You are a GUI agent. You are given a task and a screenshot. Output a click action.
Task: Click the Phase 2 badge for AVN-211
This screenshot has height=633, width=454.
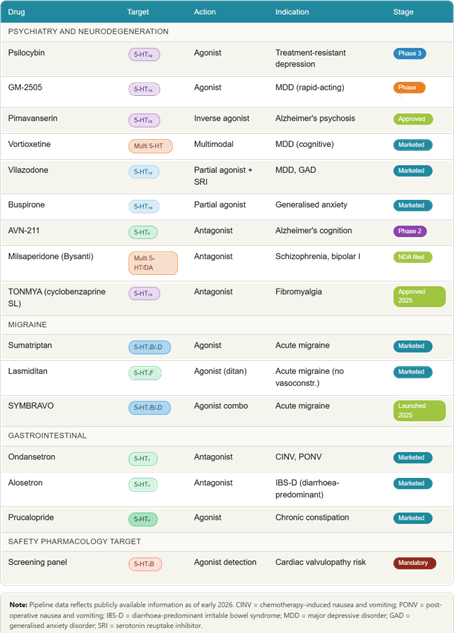[x=410, y=231]
